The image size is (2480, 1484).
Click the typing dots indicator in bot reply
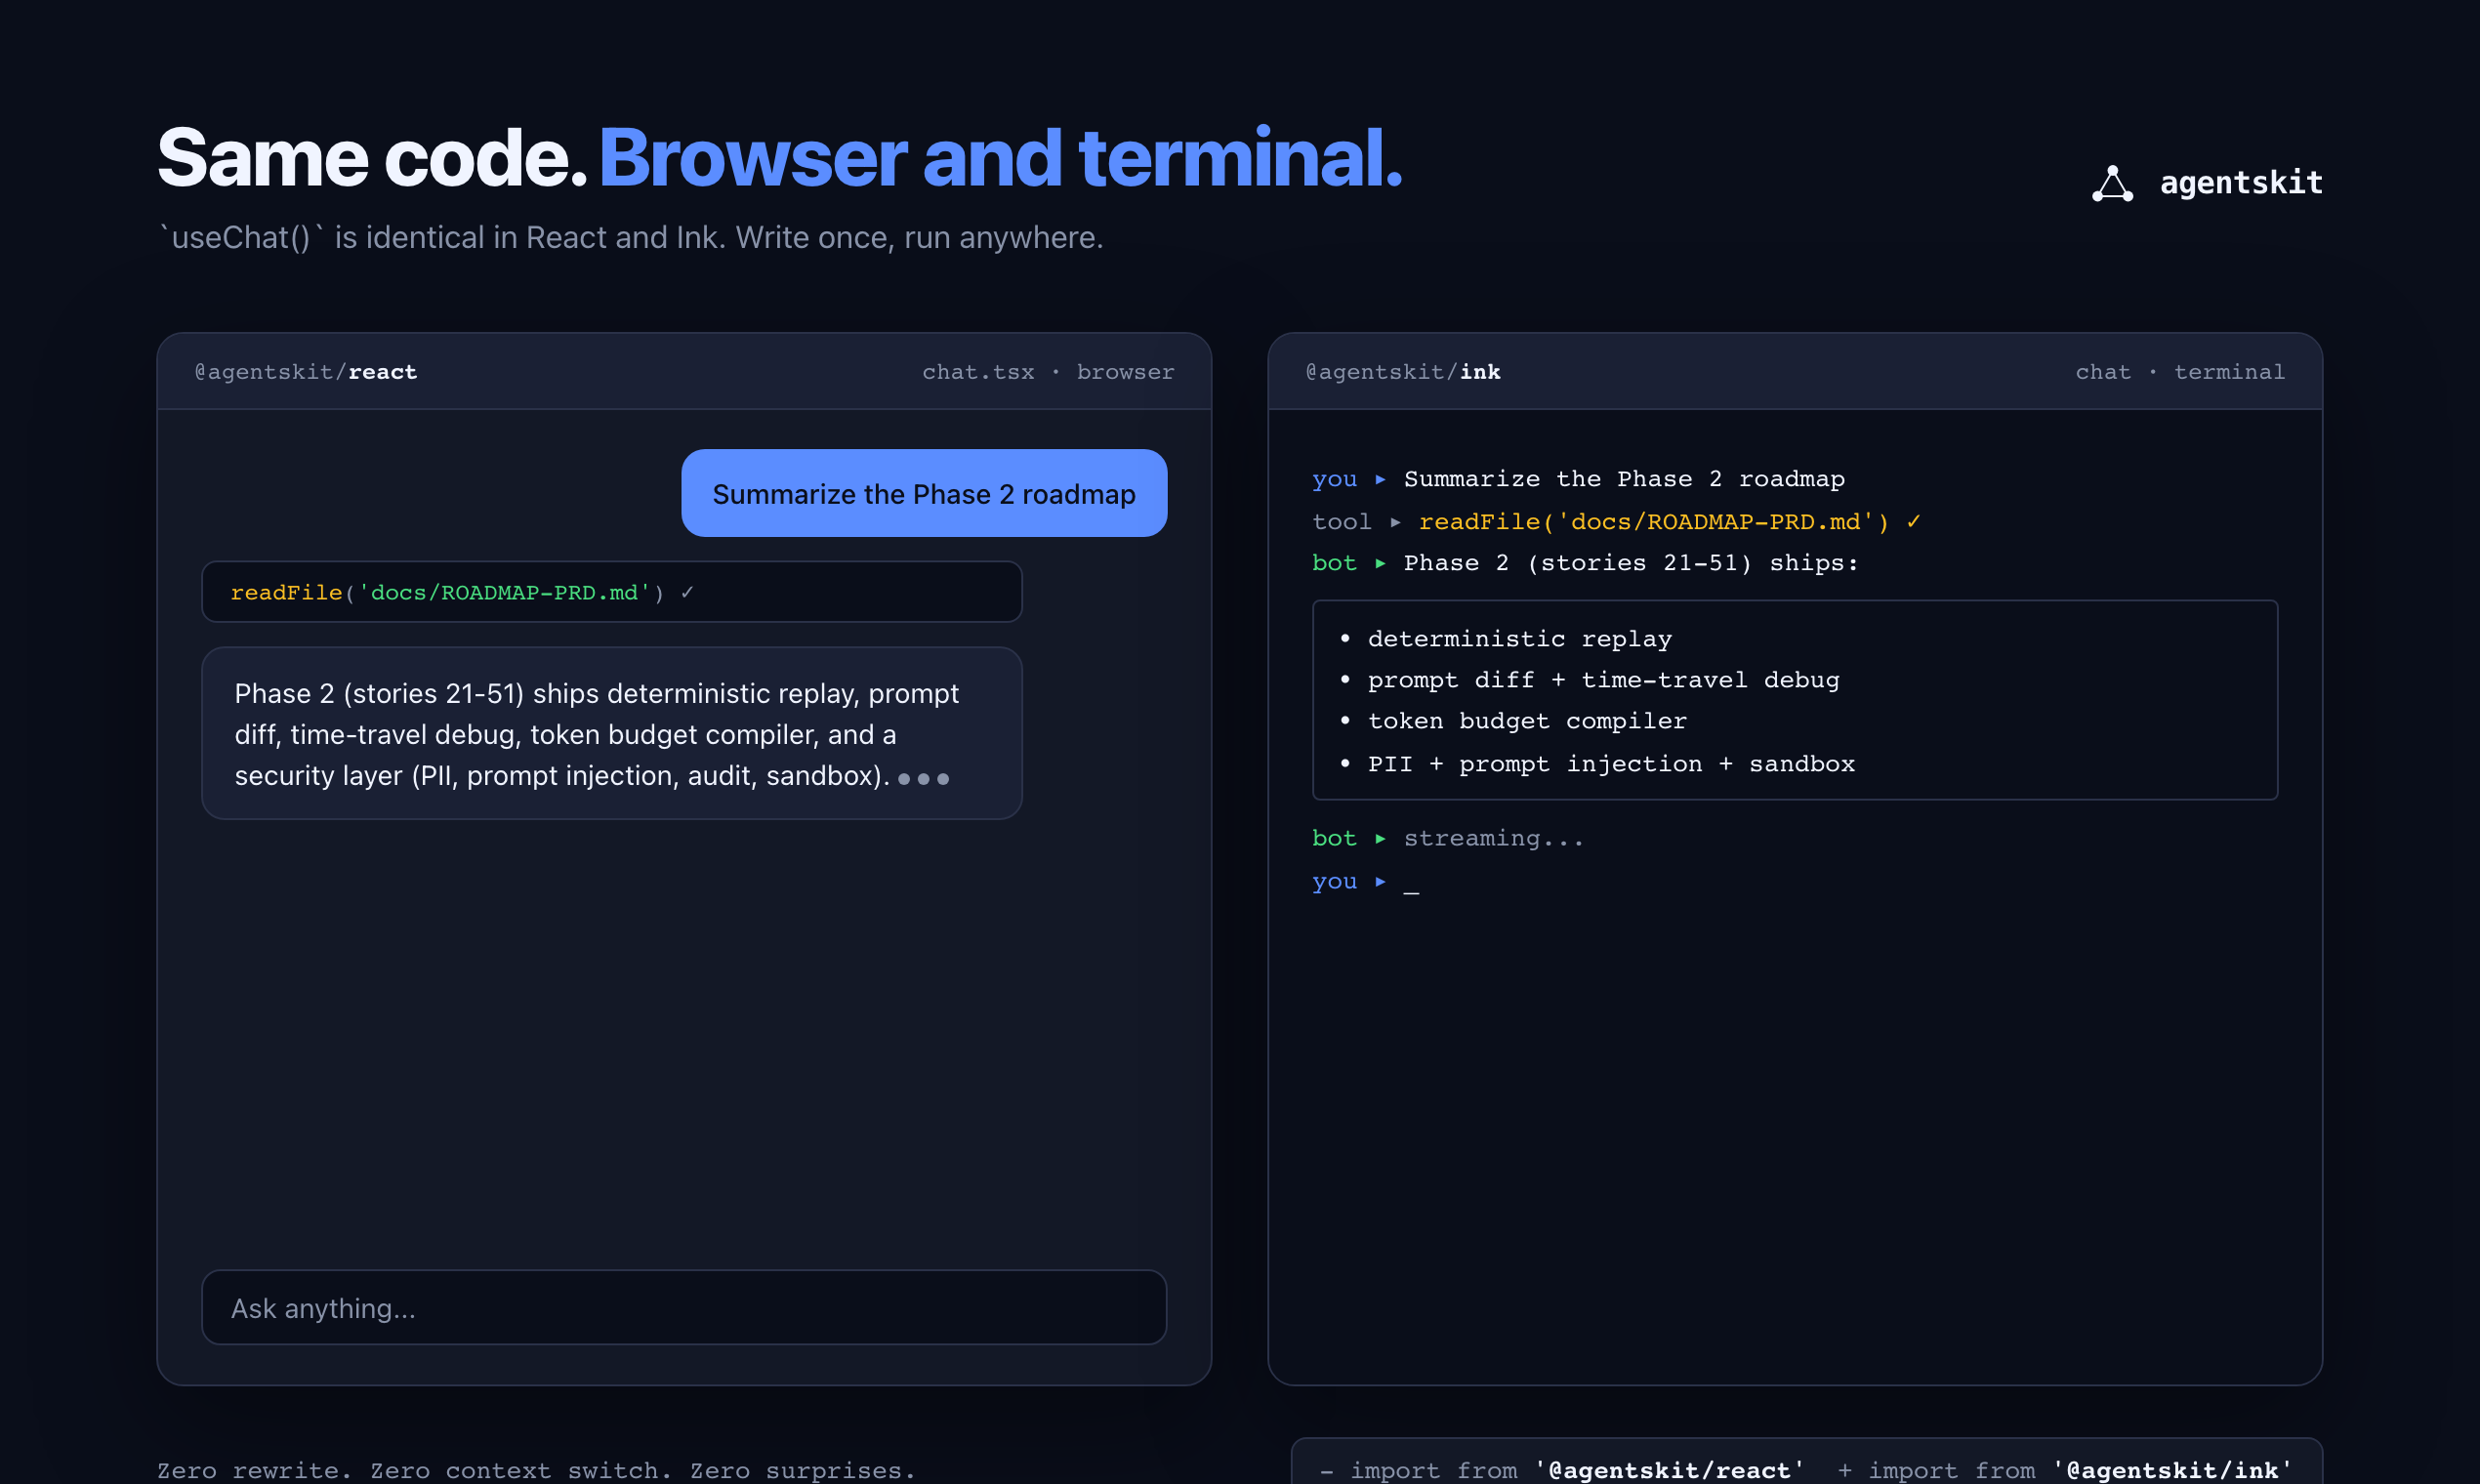[x=923, y=778]
